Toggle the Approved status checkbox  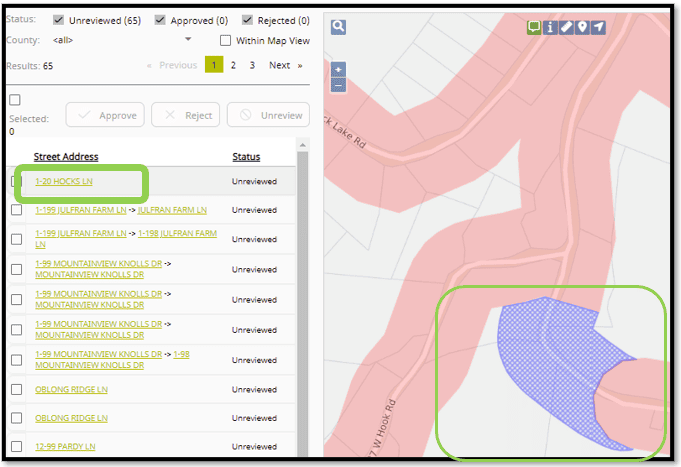coord(161,20)
